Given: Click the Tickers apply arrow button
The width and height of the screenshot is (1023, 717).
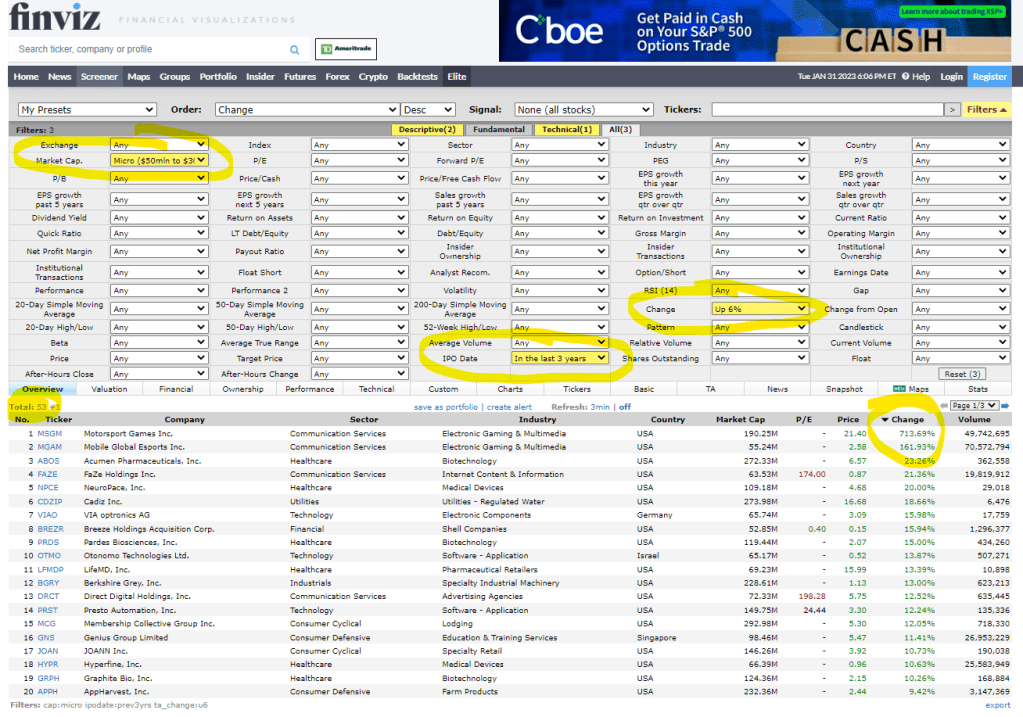Looking at the screenshot, I should (952, 110).
